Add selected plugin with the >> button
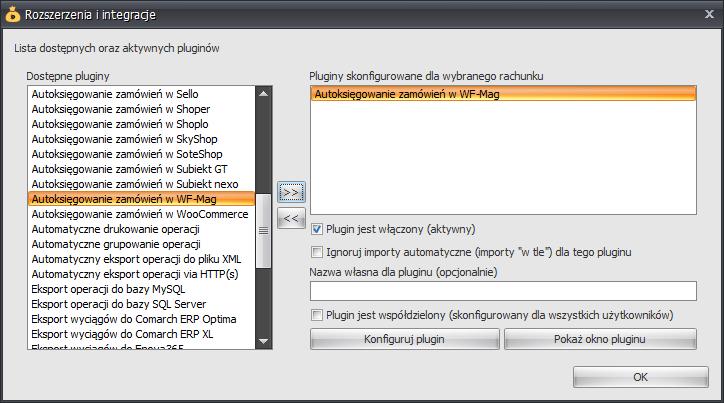The height and width of the screenshot is (403, 724). [291, 192]
